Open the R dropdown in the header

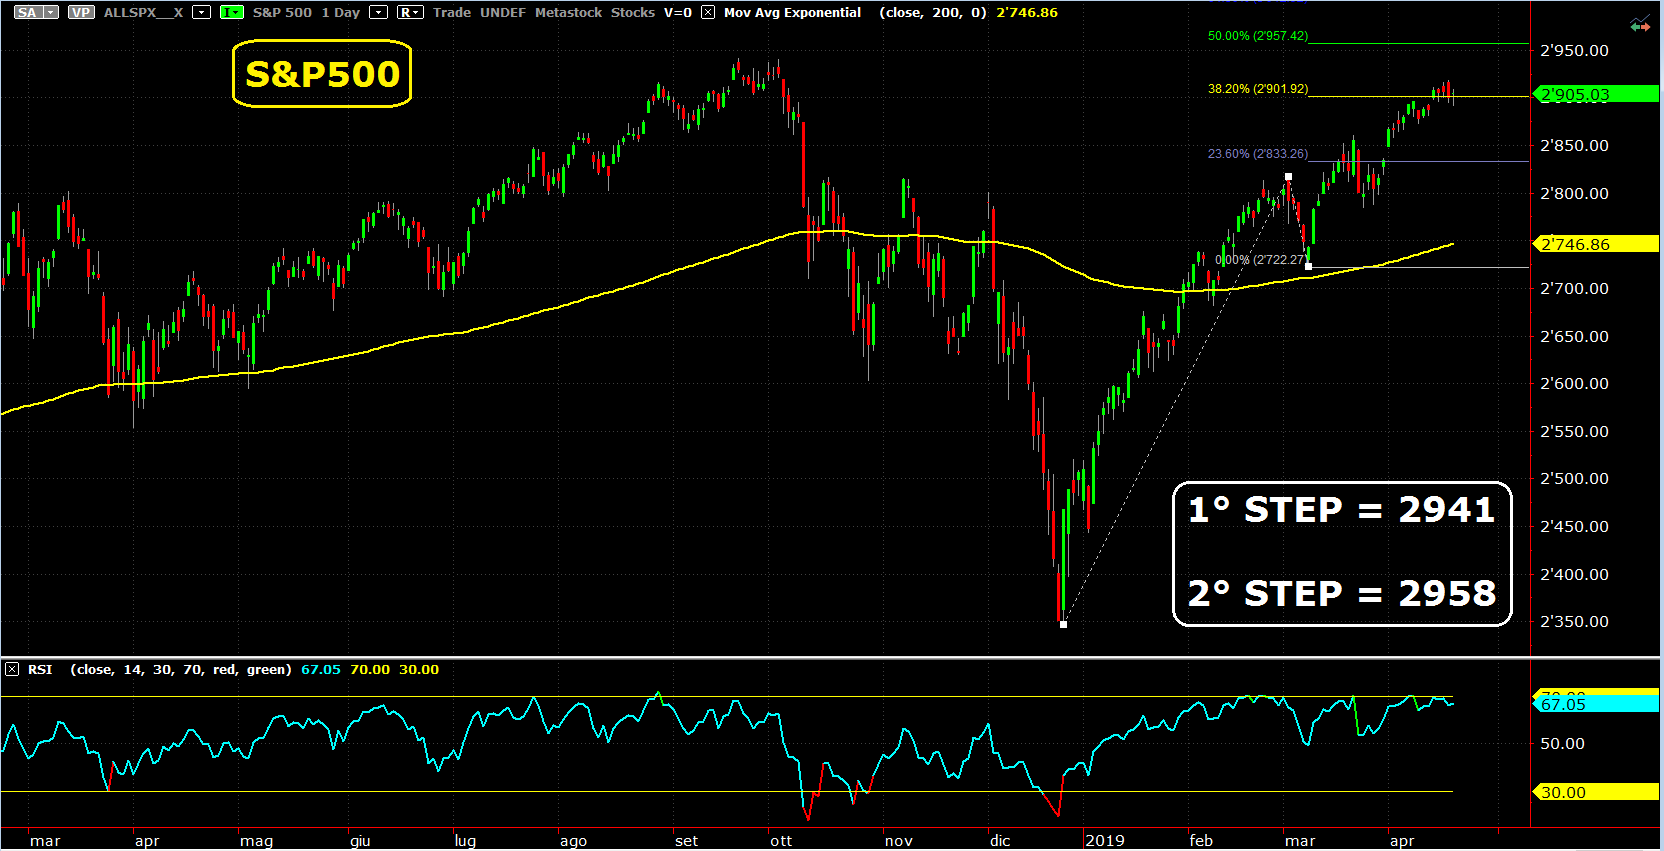pyautogui.click(x=410, y=13)
